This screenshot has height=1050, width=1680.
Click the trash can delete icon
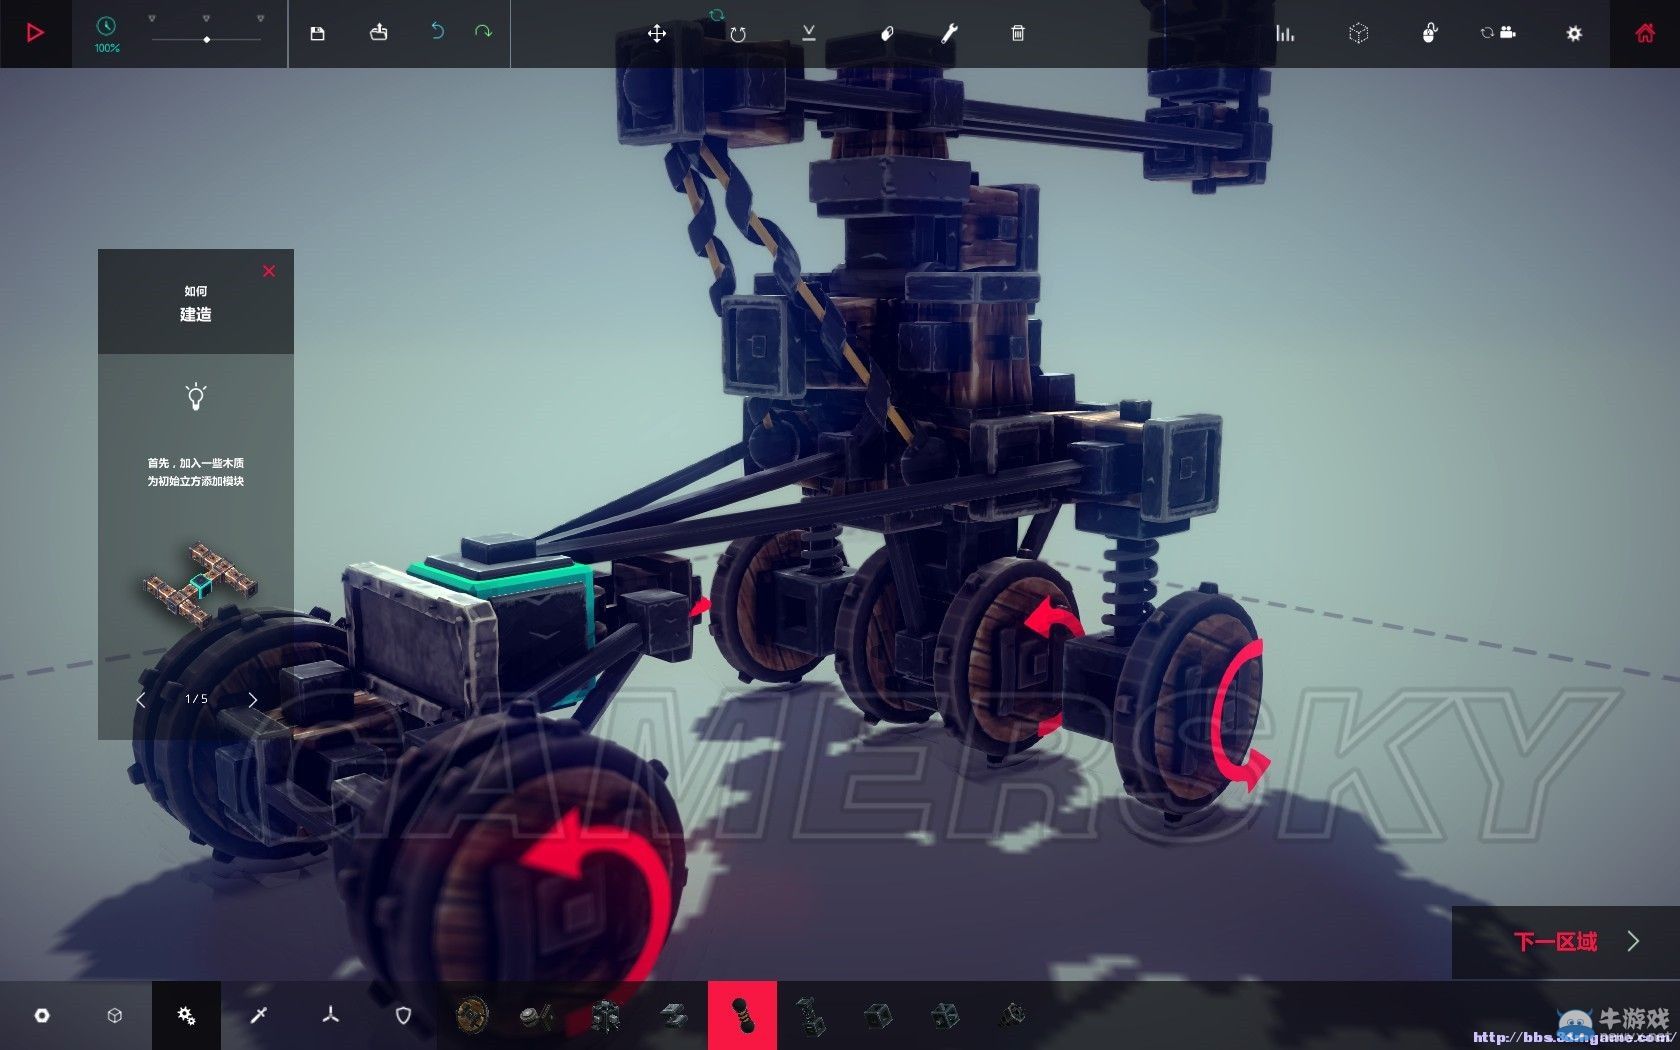(1017, 34)
